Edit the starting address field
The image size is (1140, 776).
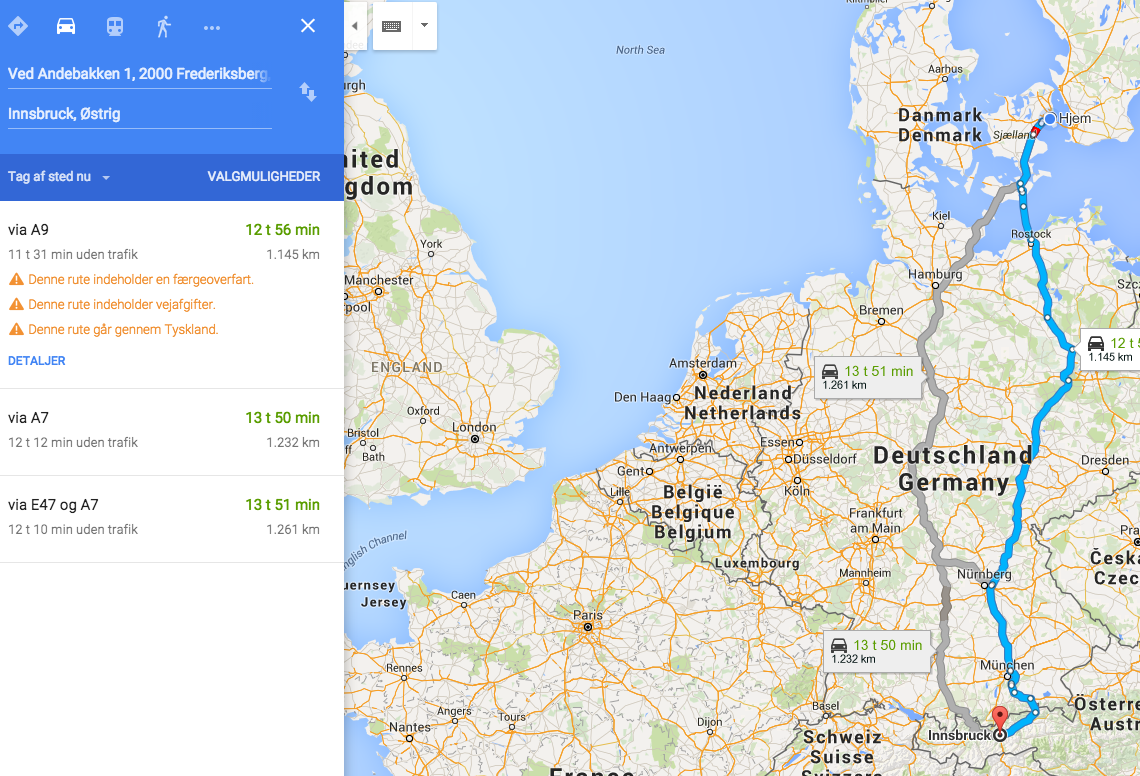(x=139, y=74)
